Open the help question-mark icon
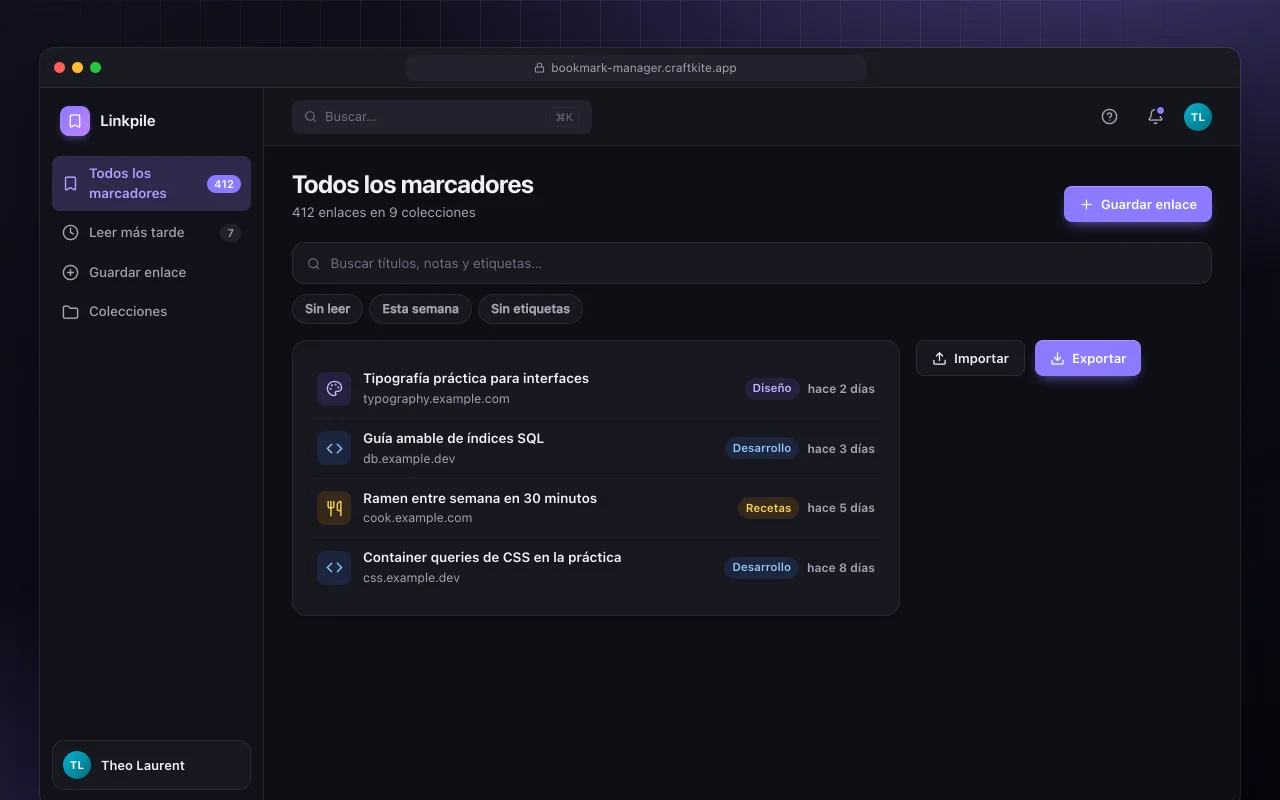1280x800 pixels. [x=1109, y=117]
